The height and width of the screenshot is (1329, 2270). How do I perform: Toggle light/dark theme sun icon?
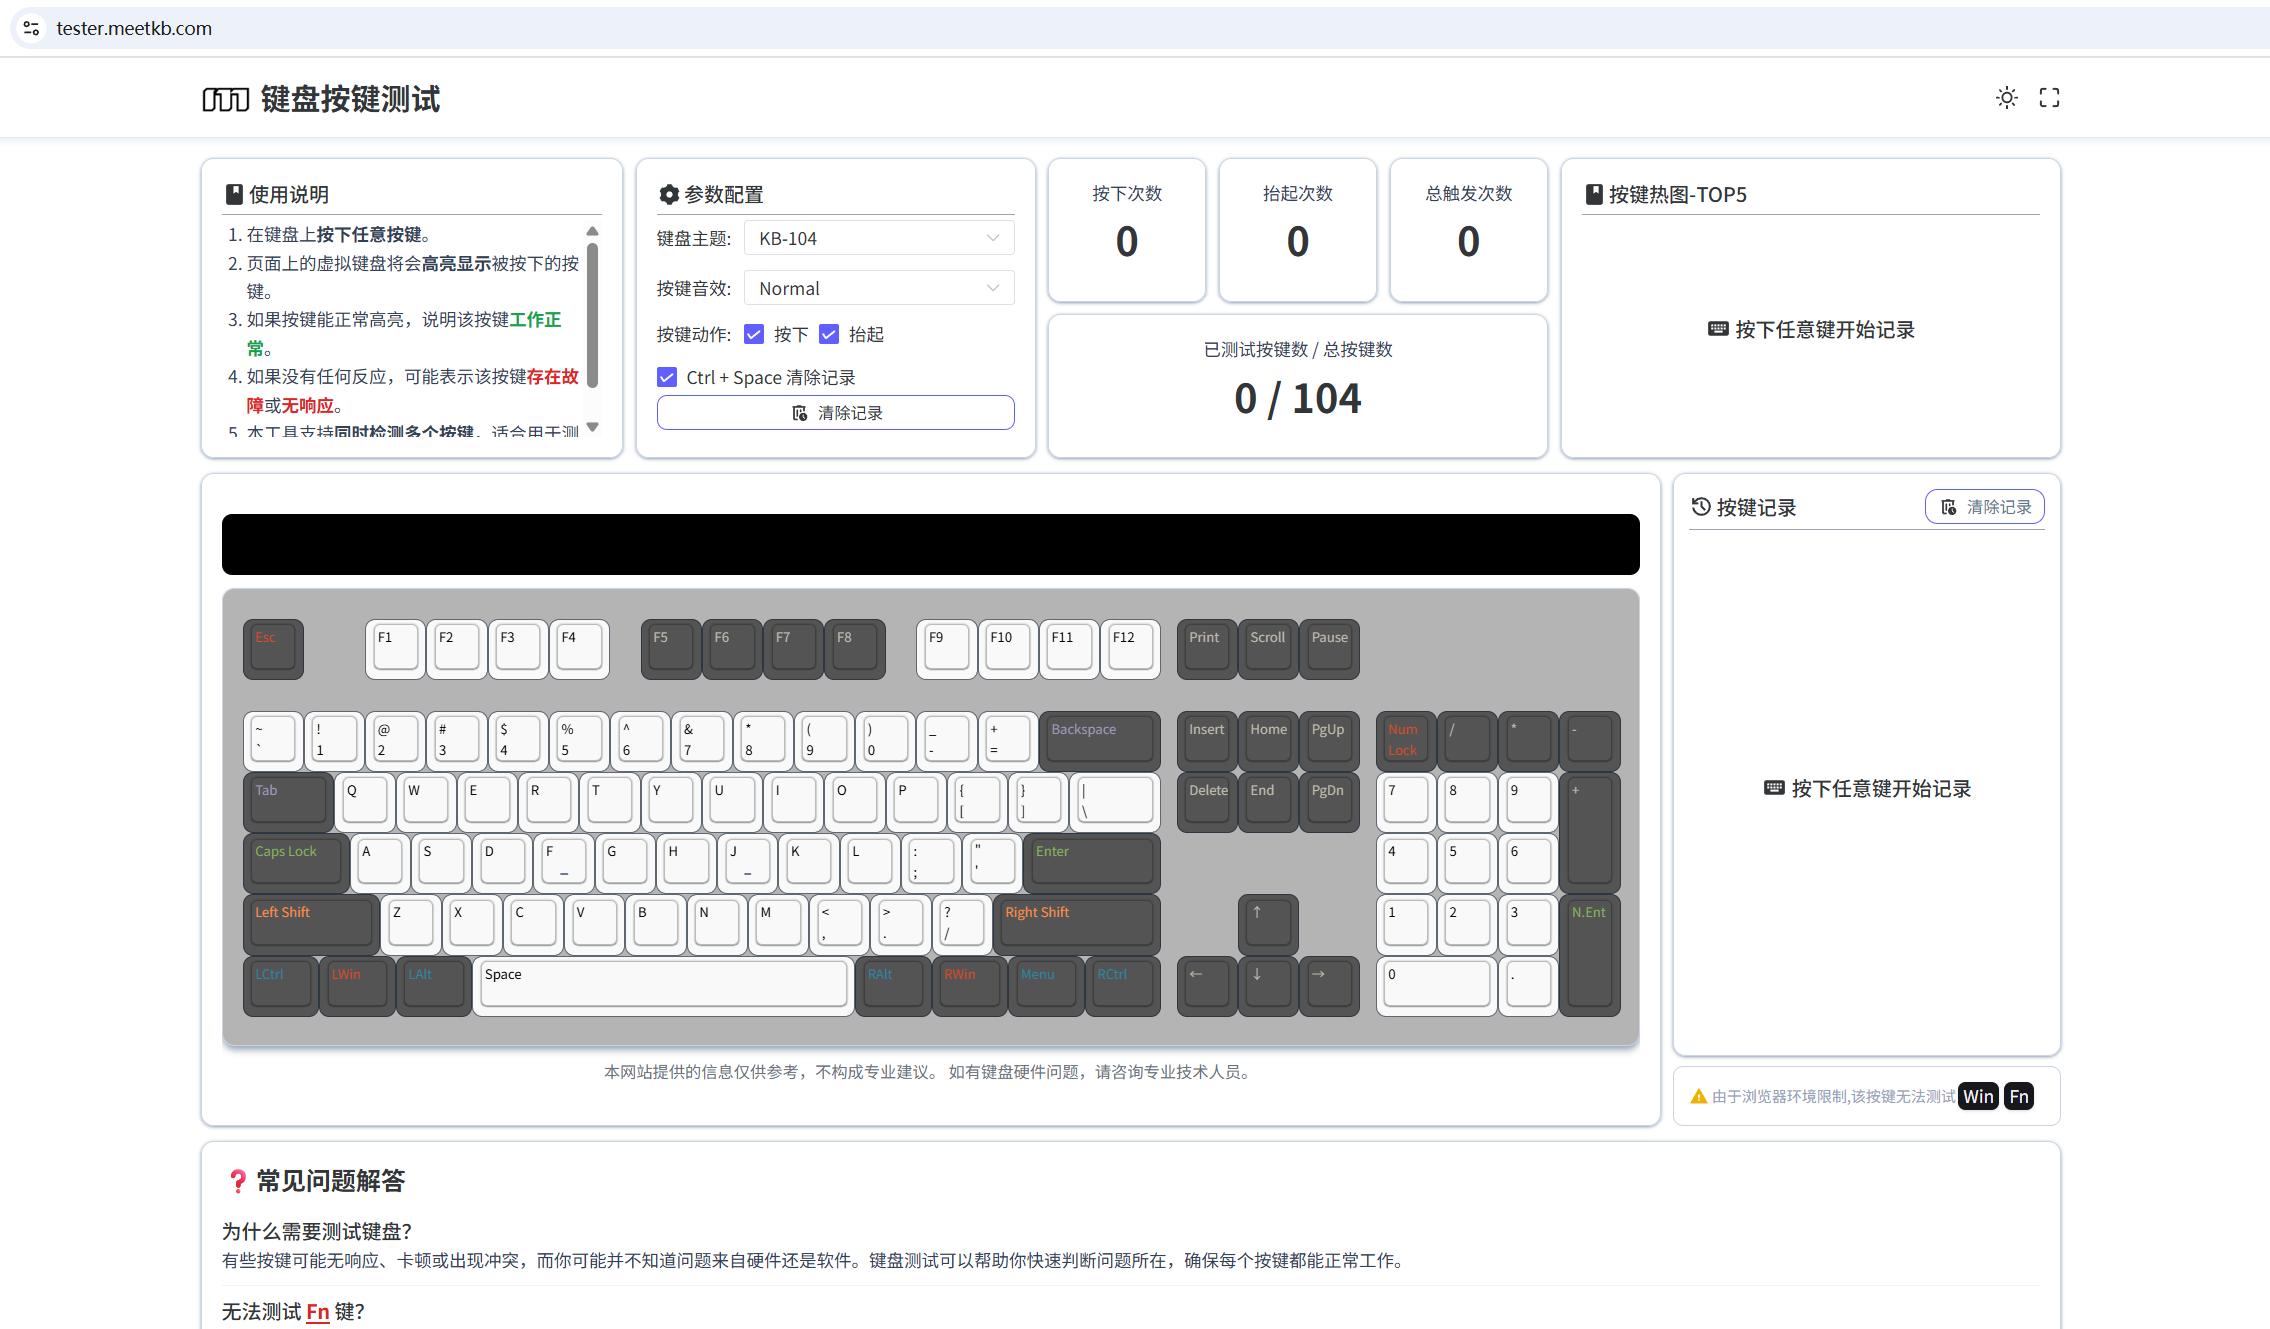click(x=2006, y=98)
